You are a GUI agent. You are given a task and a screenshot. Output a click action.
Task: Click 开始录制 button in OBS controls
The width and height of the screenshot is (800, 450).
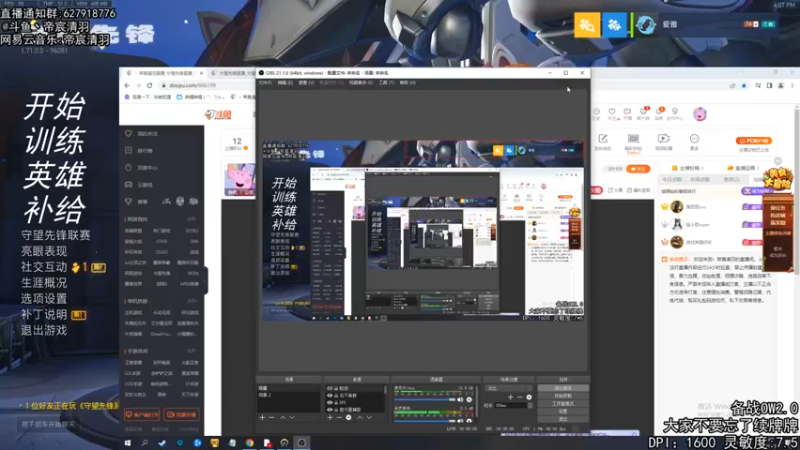[x=563, y=396]
